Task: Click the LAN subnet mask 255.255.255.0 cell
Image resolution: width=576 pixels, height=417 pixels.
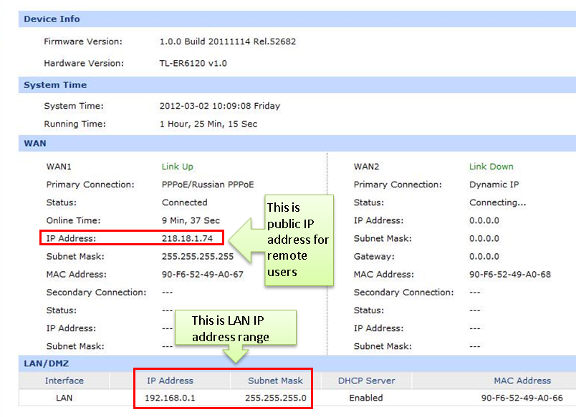Action: (276, 398)
